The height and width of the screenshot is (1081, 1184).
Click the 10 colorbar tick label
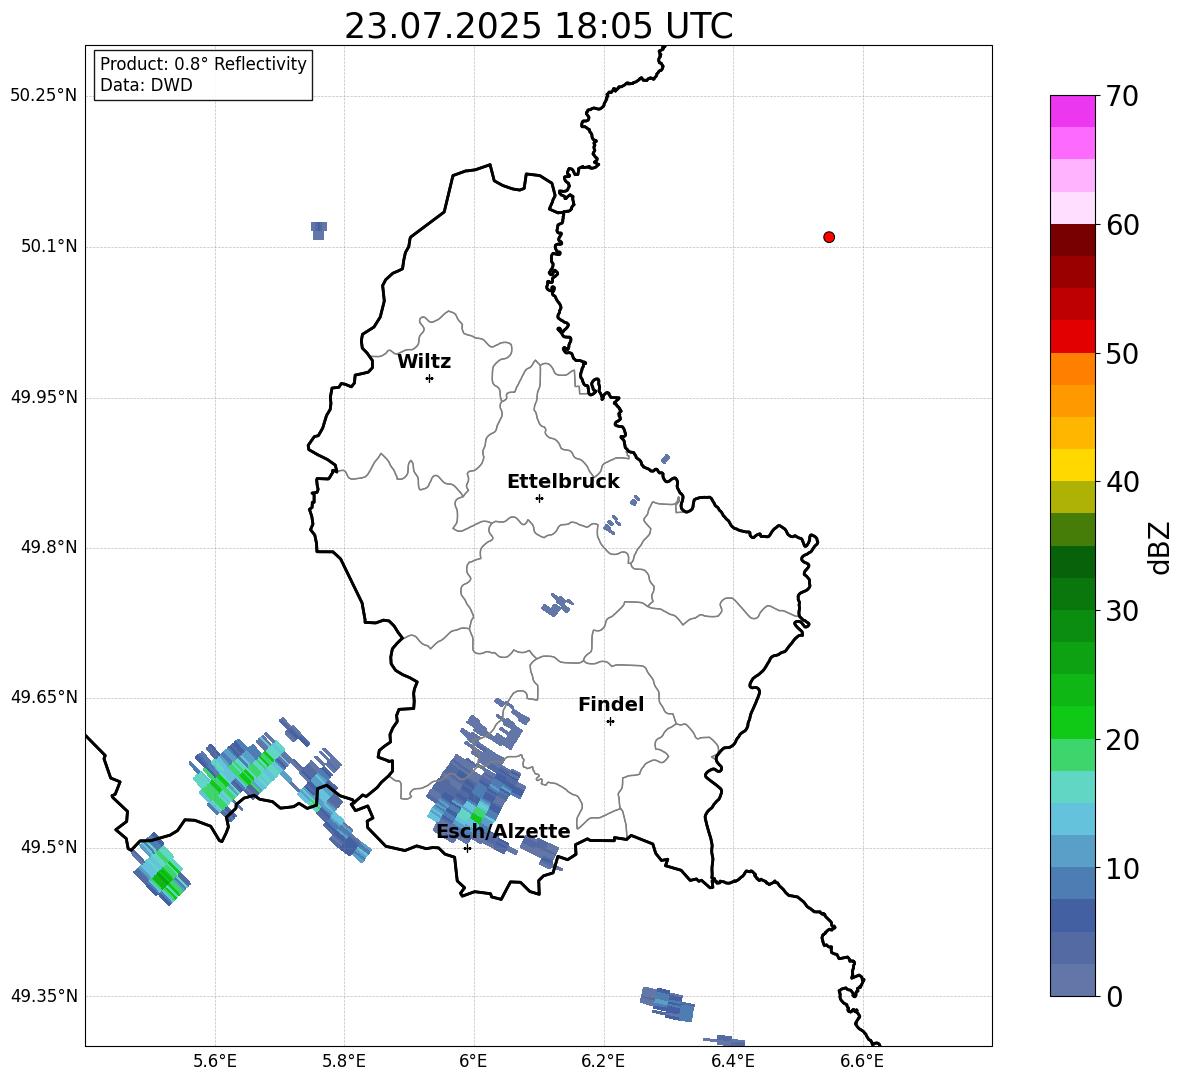coord(1122,869)
